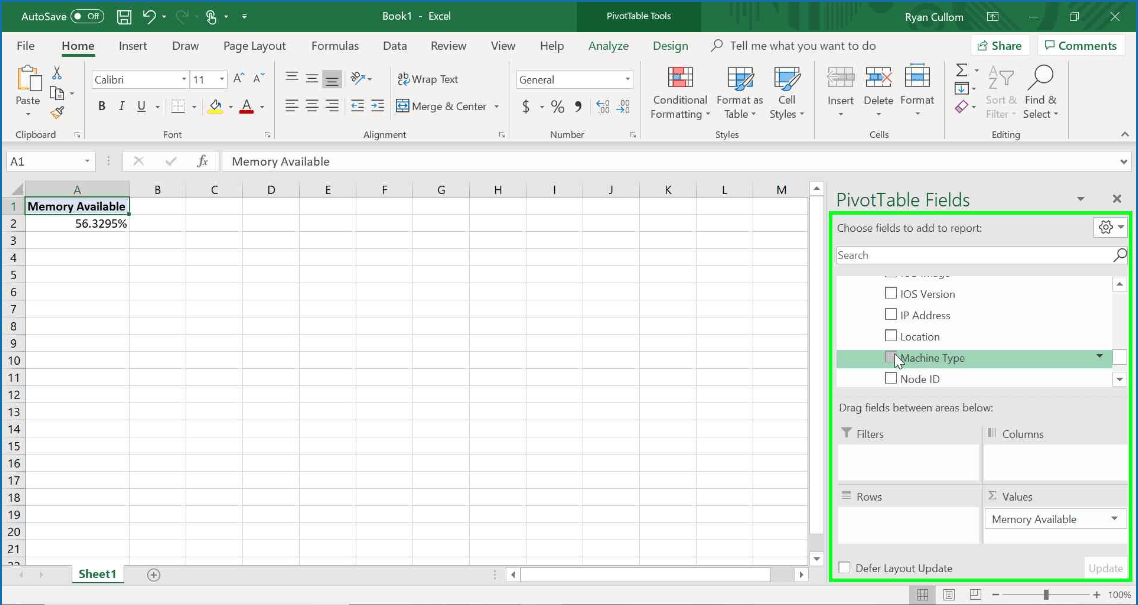
Task: Open the font size dropdown
Action: [222, 80]
